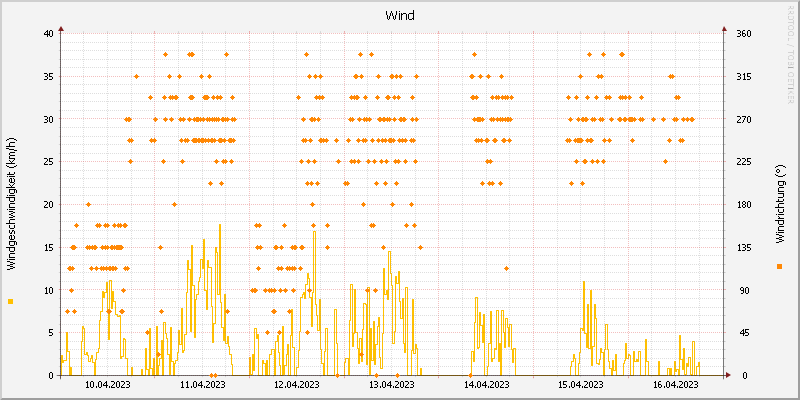Click the date label 11.04.2023
This screenshot has height=400, width=800.
pyautogui.click(x=202, y=384)
